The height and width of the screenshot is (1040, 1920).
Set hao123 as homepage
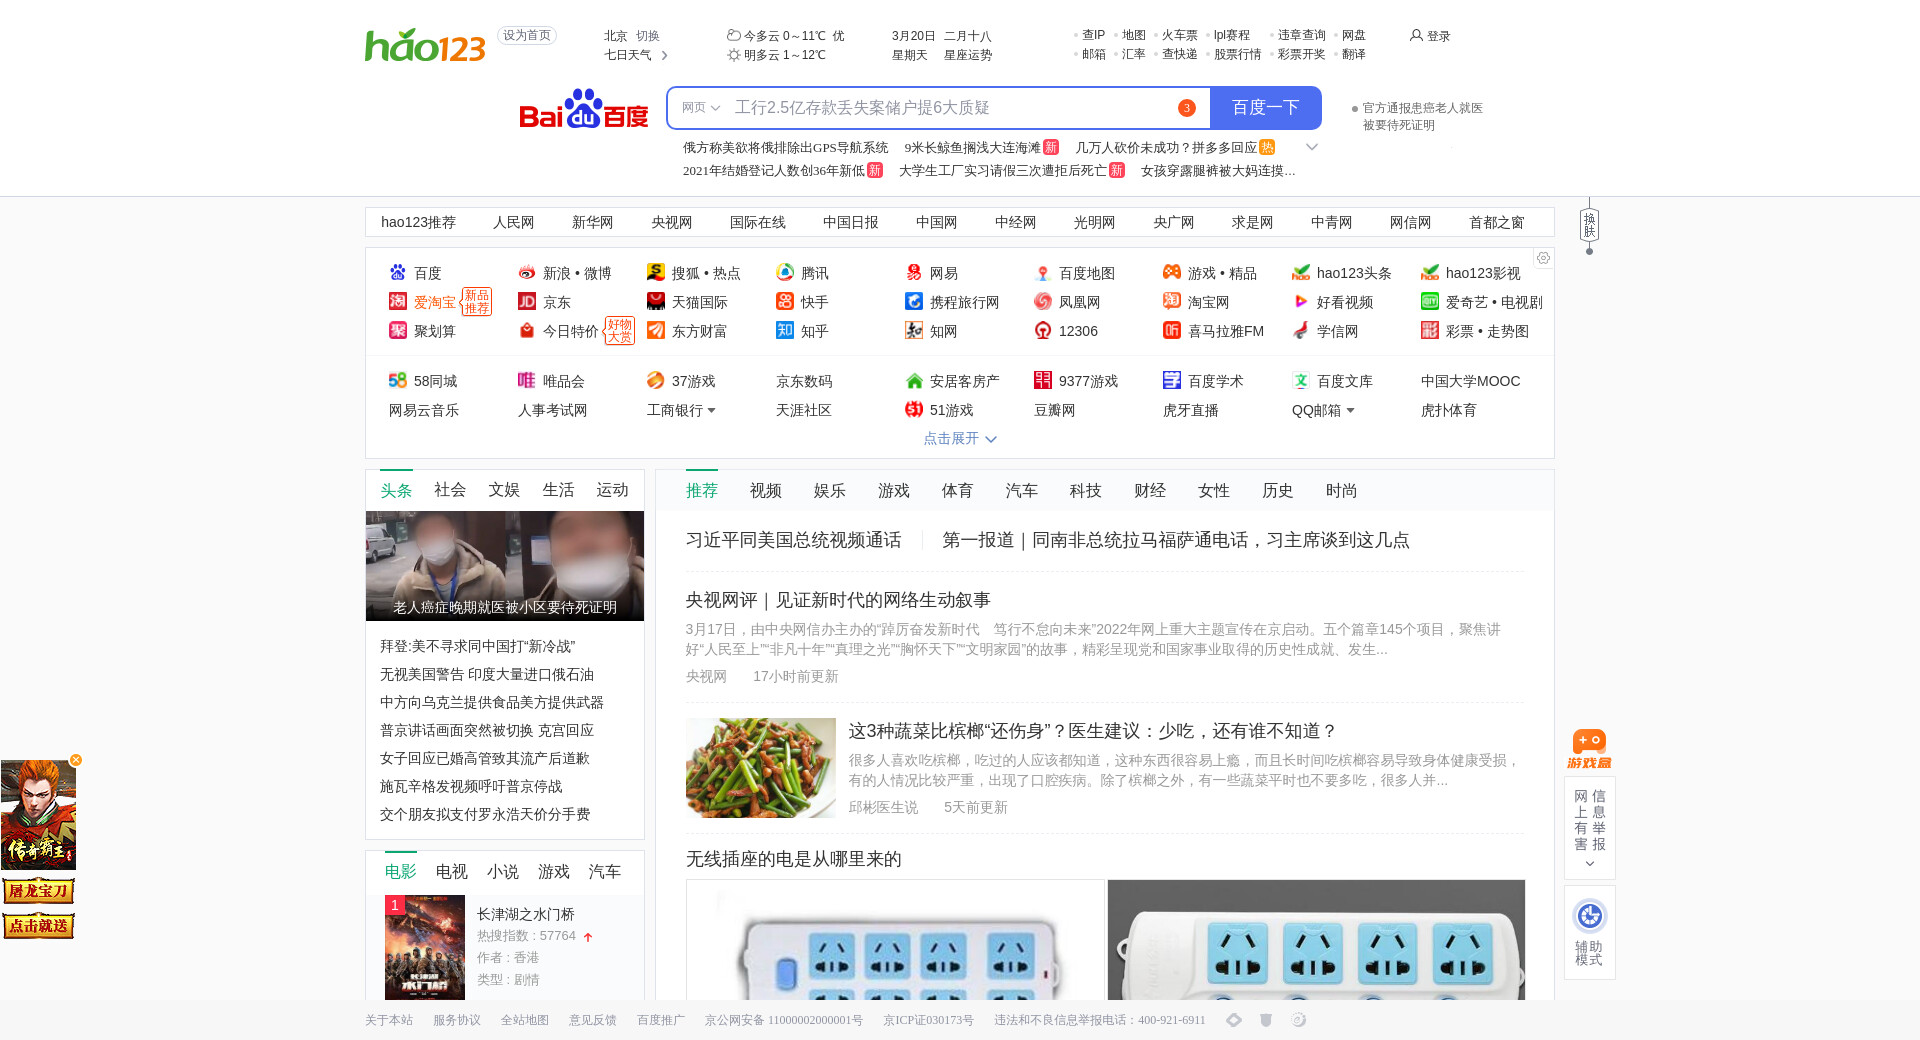tap(526, 36)
